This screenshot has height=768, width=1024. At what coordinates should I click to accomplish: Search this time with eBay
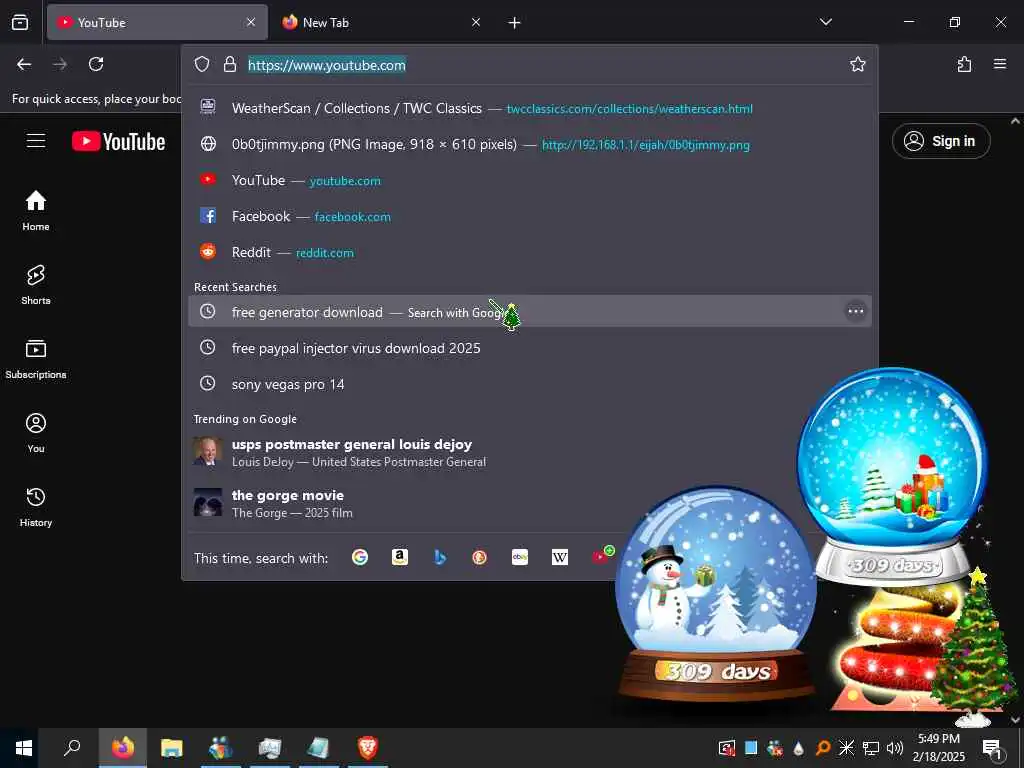pos(520,557)
